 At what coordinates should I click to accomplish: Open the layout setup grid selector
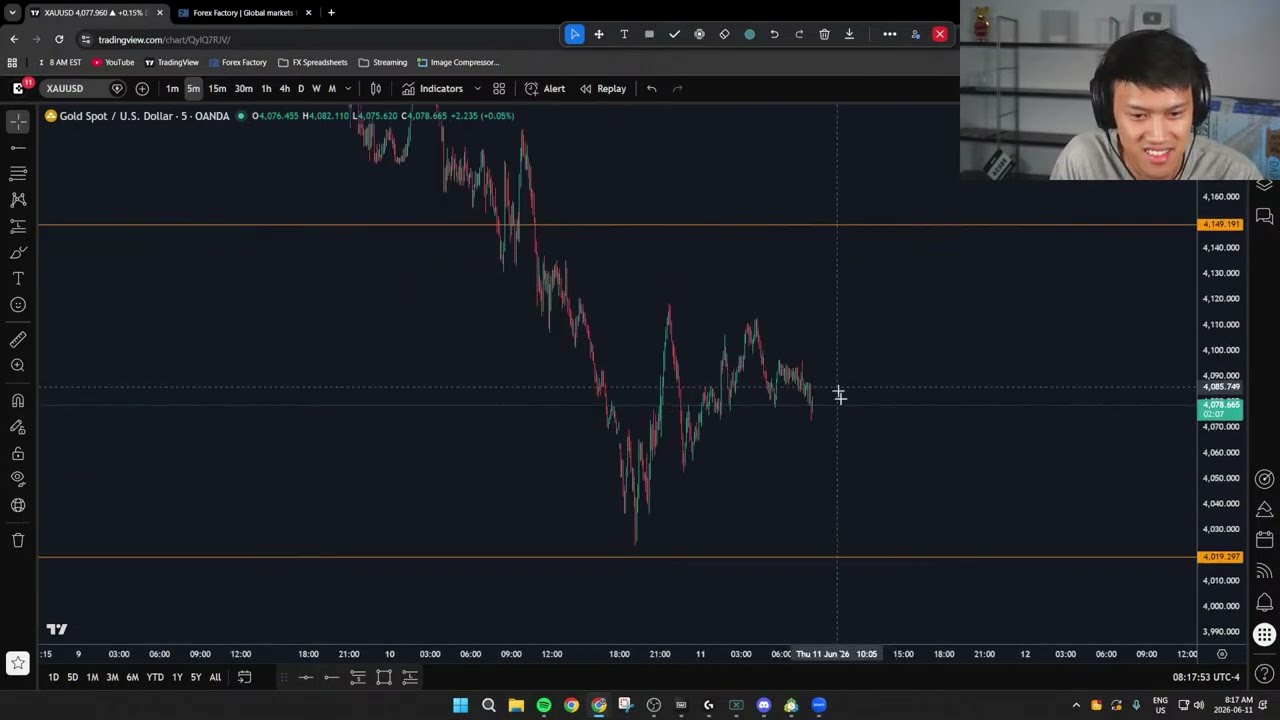[499, 88]
